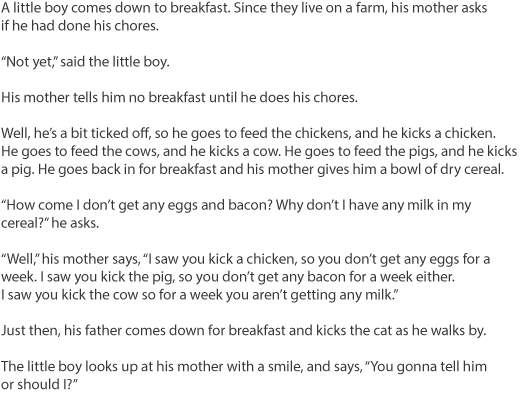This screenshot has height=393, width=521.
Task: Click the text "Not yet," said the little boy
Action: pyautogui.click(x=85, y=62)
